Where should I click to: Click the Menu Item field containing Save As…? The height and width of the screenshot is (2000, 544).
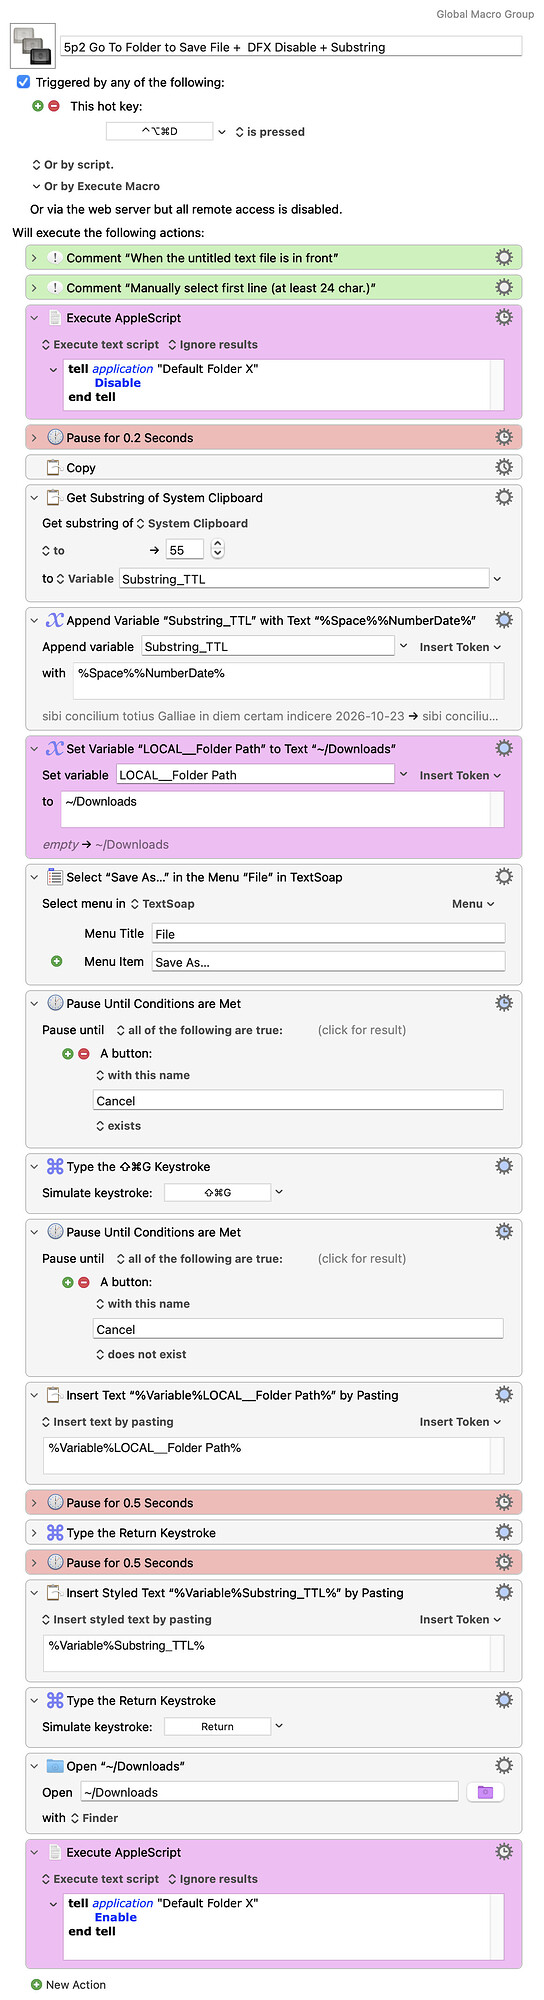click(328, 962)
